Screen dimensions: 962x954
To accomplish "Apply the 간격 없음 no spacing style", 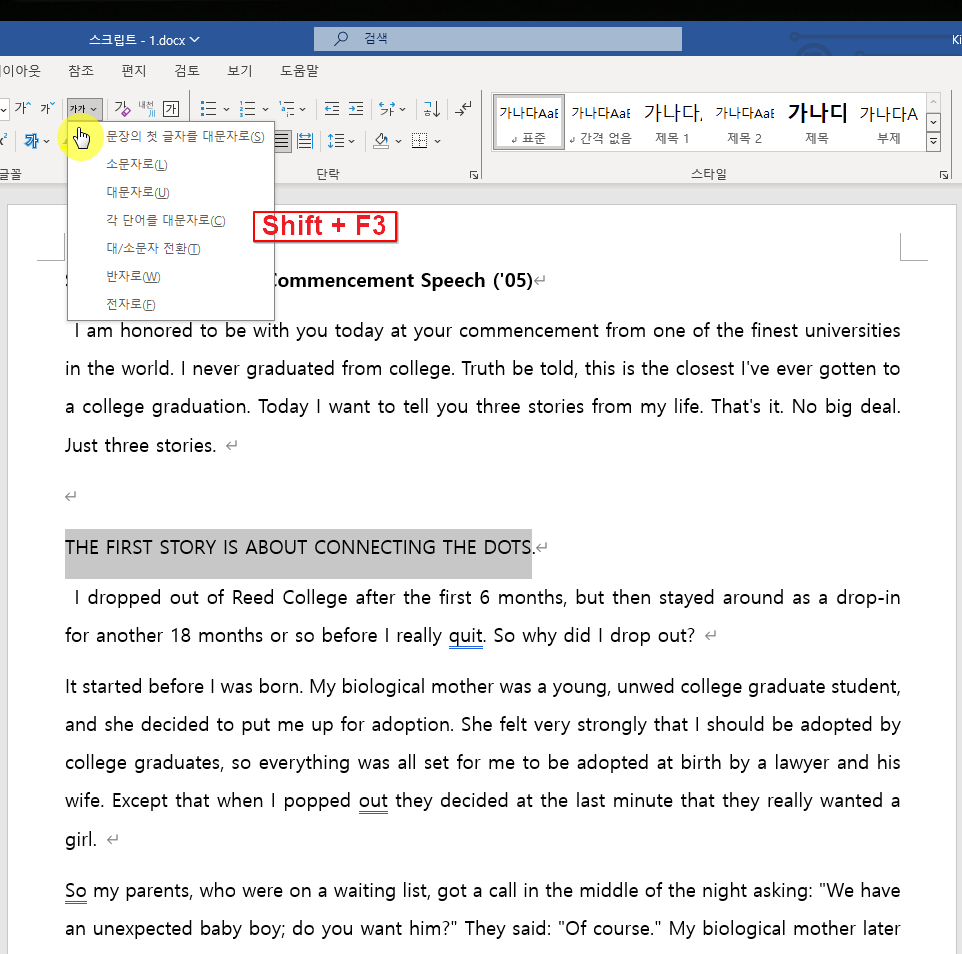I will tap(601, 122).
